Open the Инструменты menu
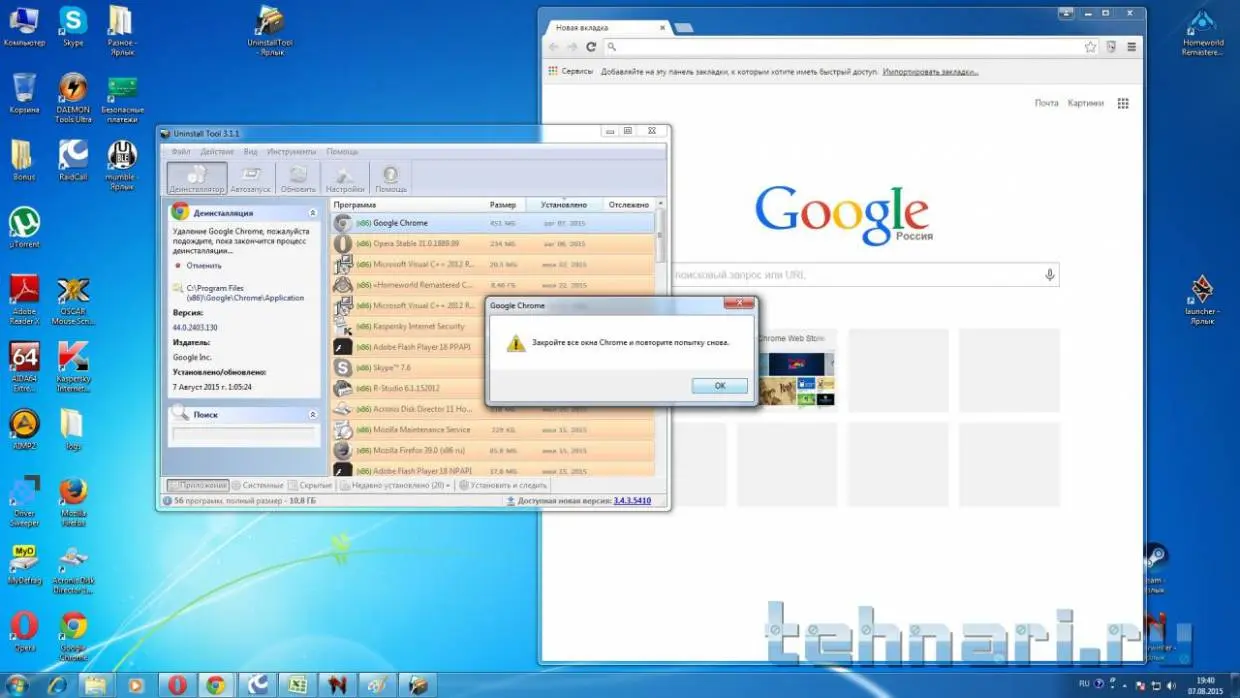Viewport: 1240px width, 698px height. [291, 152]
